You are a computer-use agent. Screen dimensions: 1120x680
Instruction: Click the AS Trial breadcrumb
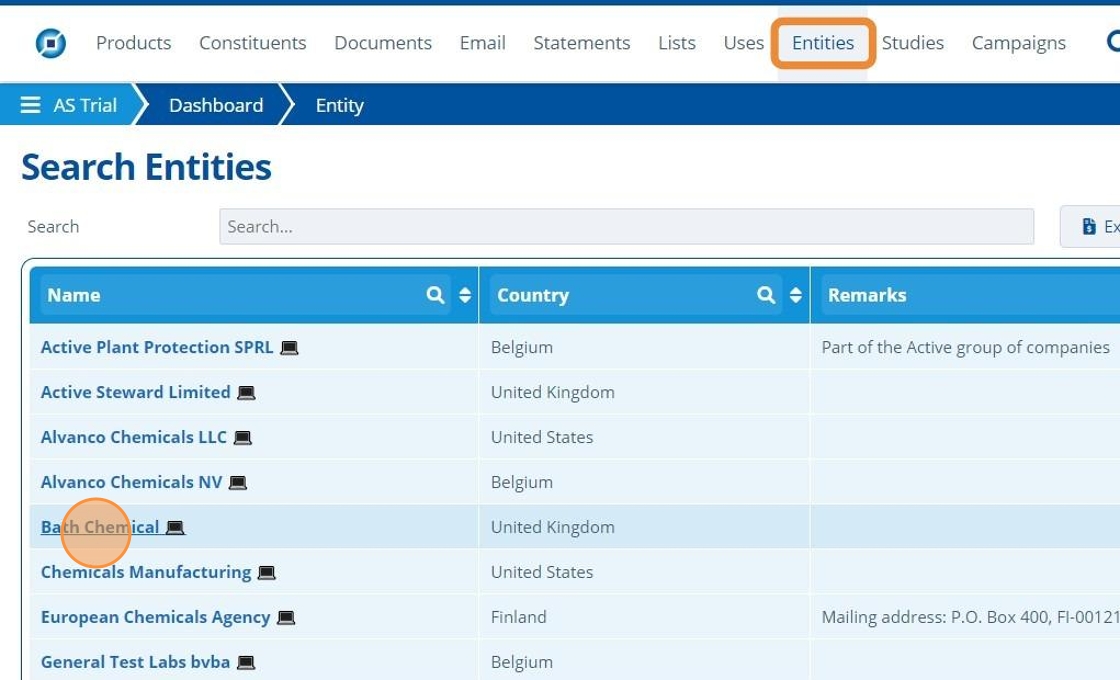point(85,105)
